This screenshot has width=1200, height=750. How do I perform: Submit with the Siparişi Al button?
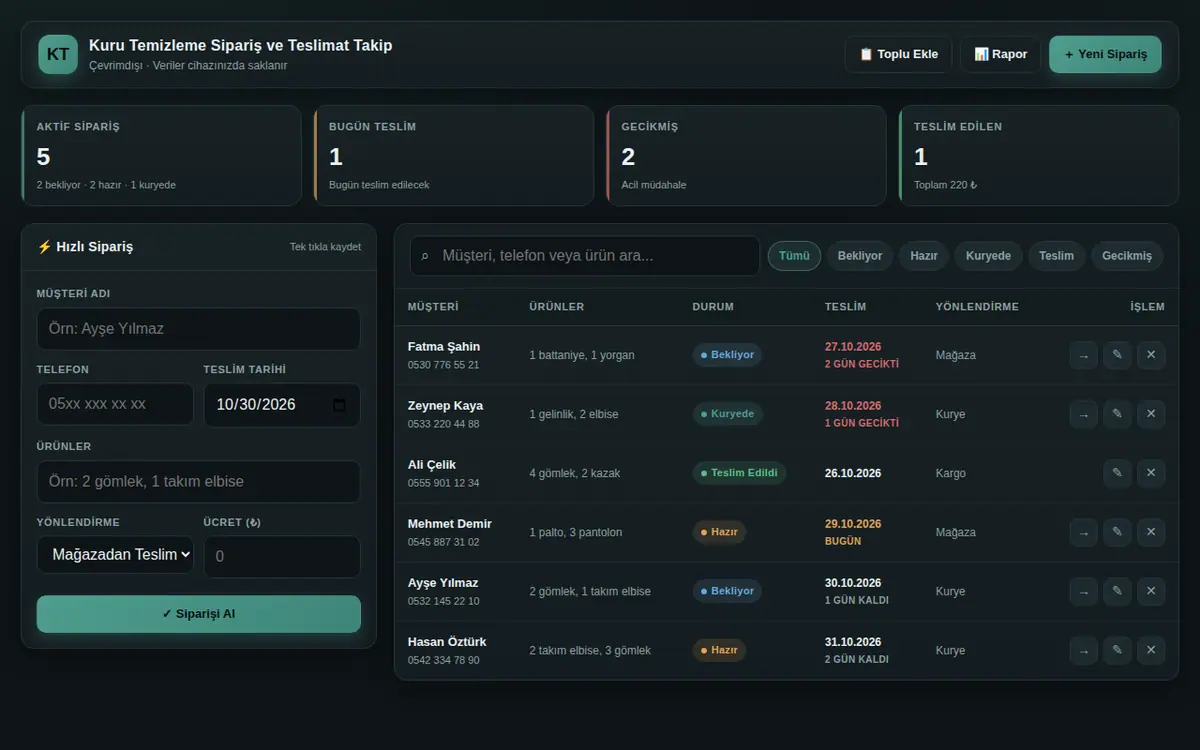point(199,614)
